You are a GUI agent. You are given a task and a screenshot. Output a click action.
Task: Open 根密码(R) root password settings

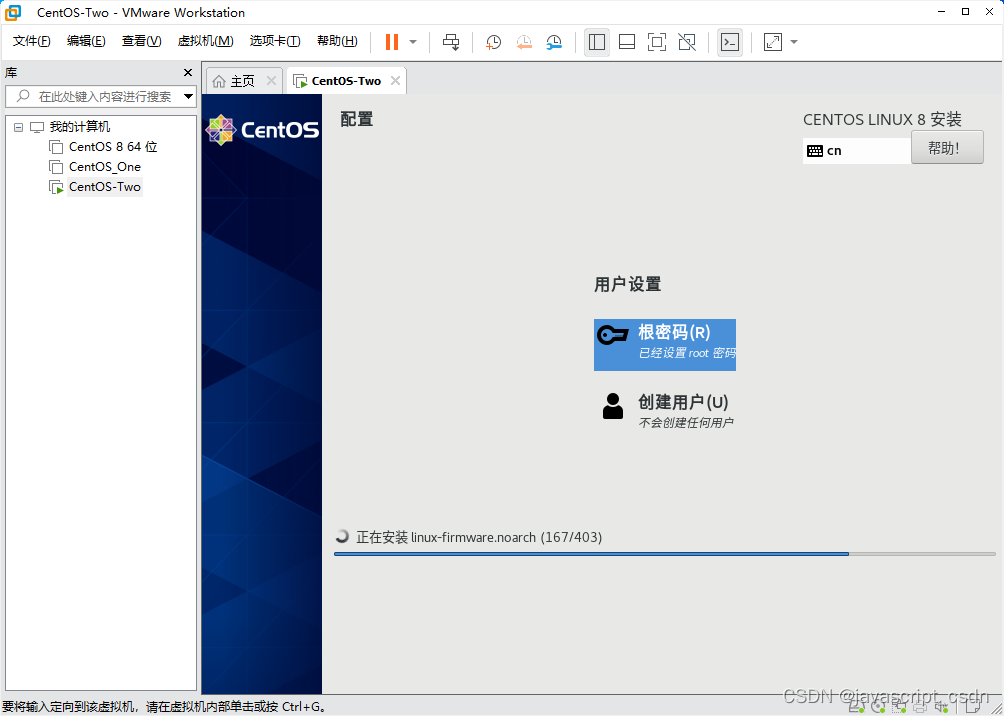click(665, 345)
